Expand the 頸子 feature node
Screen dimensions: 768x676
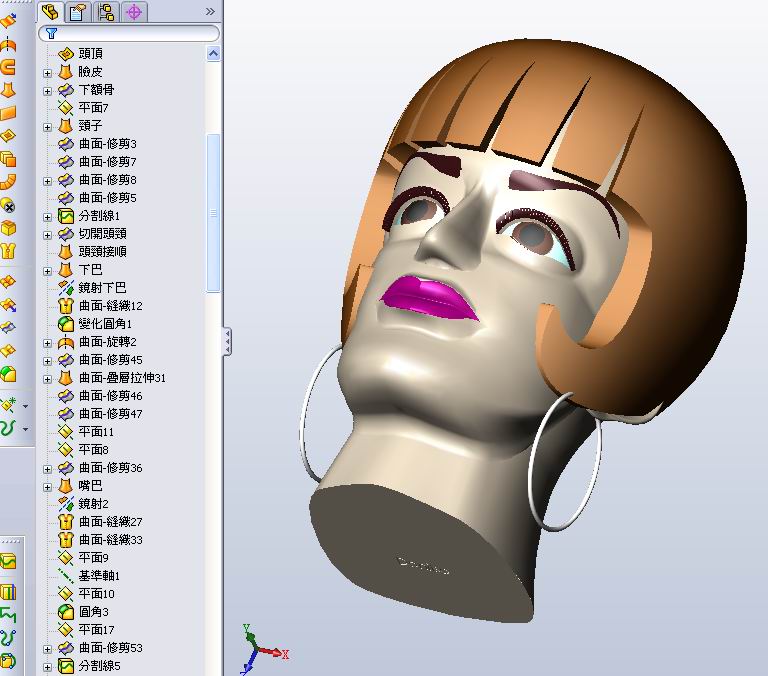(48, 127)
